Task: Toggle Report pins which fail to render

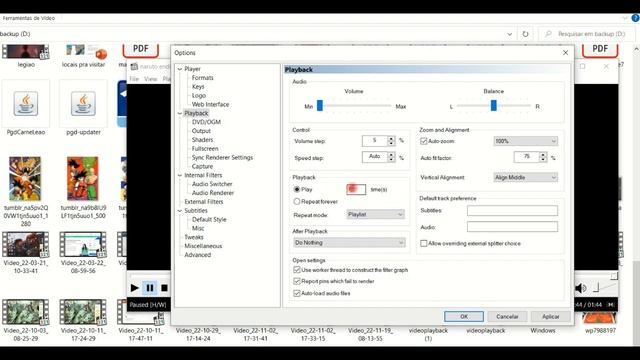Action: tap(297, 281)
